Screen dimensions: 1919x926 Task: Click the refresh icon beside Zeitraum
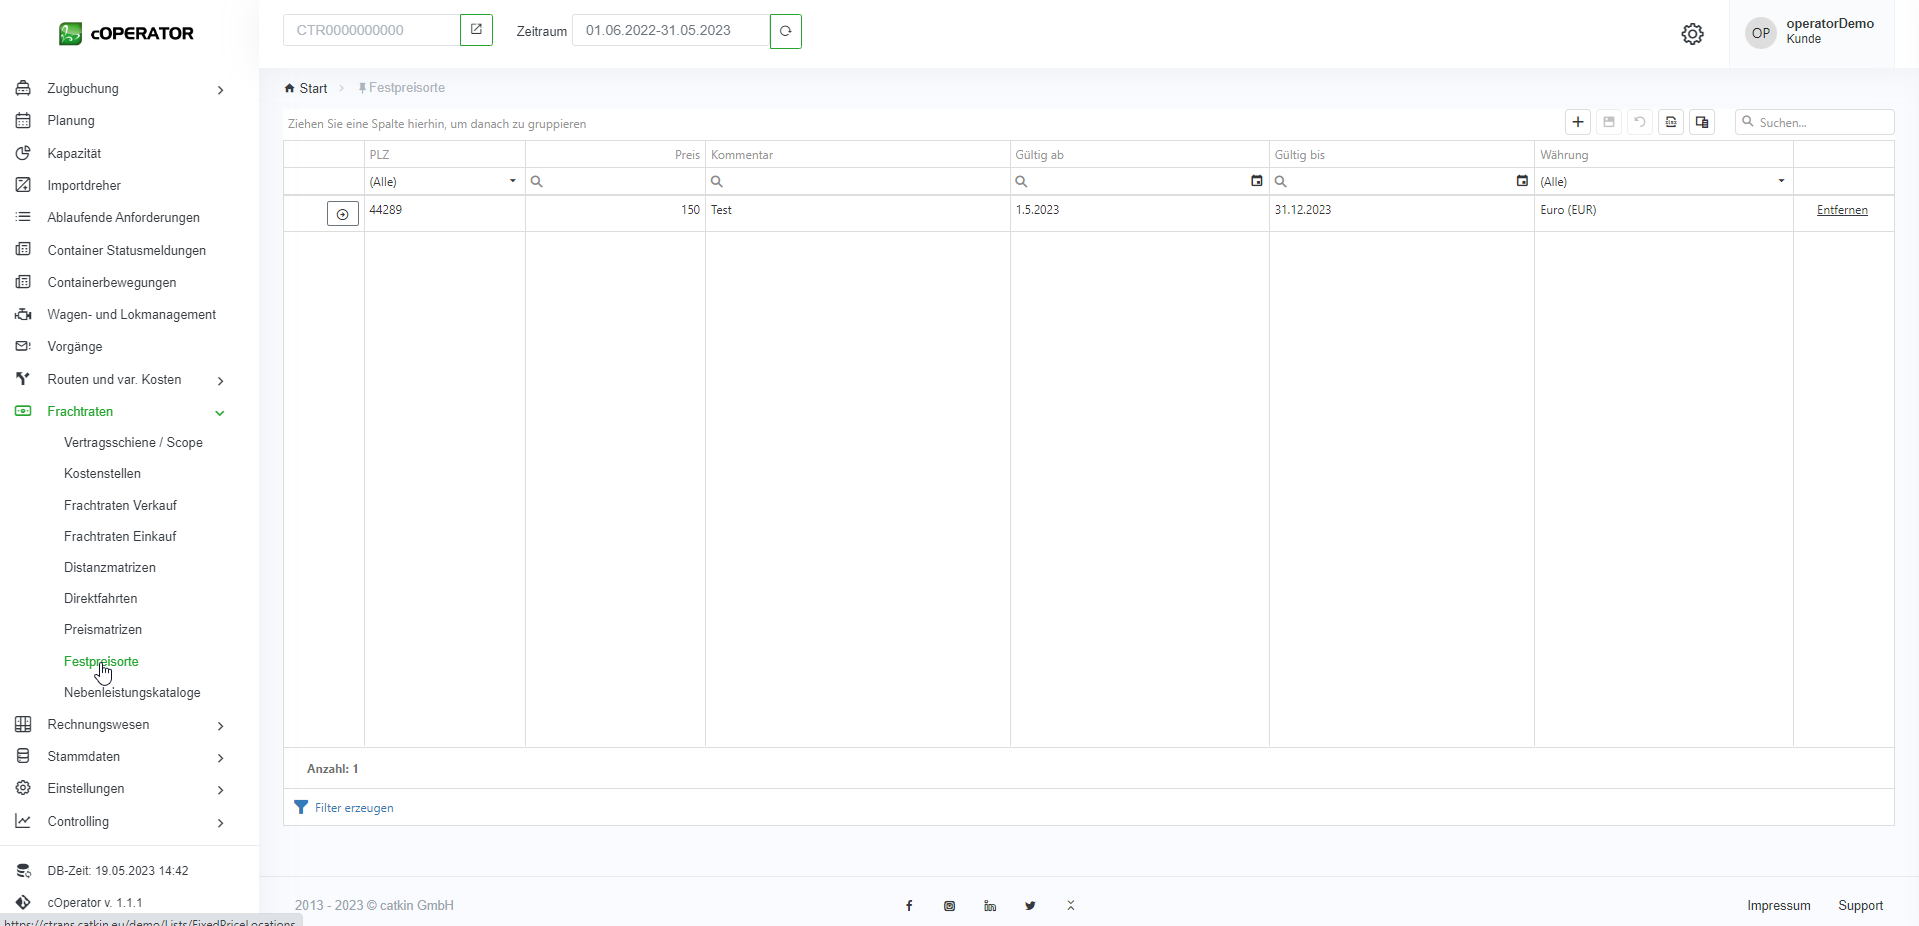(x=786, y=31)
